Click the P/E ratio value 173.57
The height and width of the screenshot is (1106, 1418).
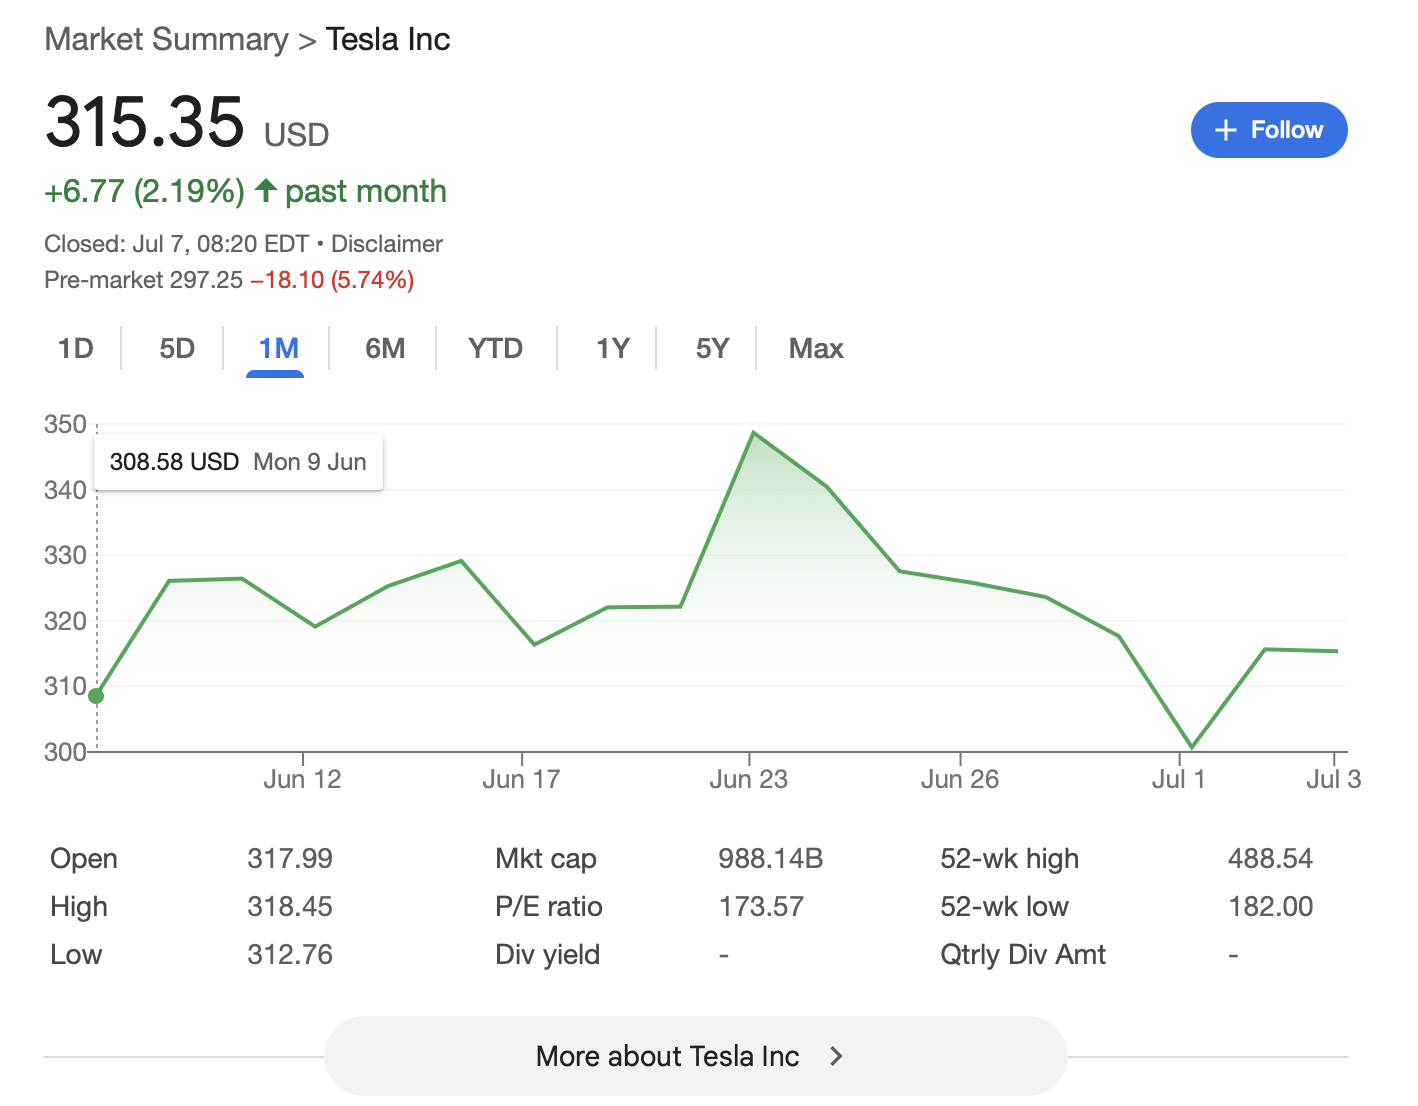pos(761,907)
